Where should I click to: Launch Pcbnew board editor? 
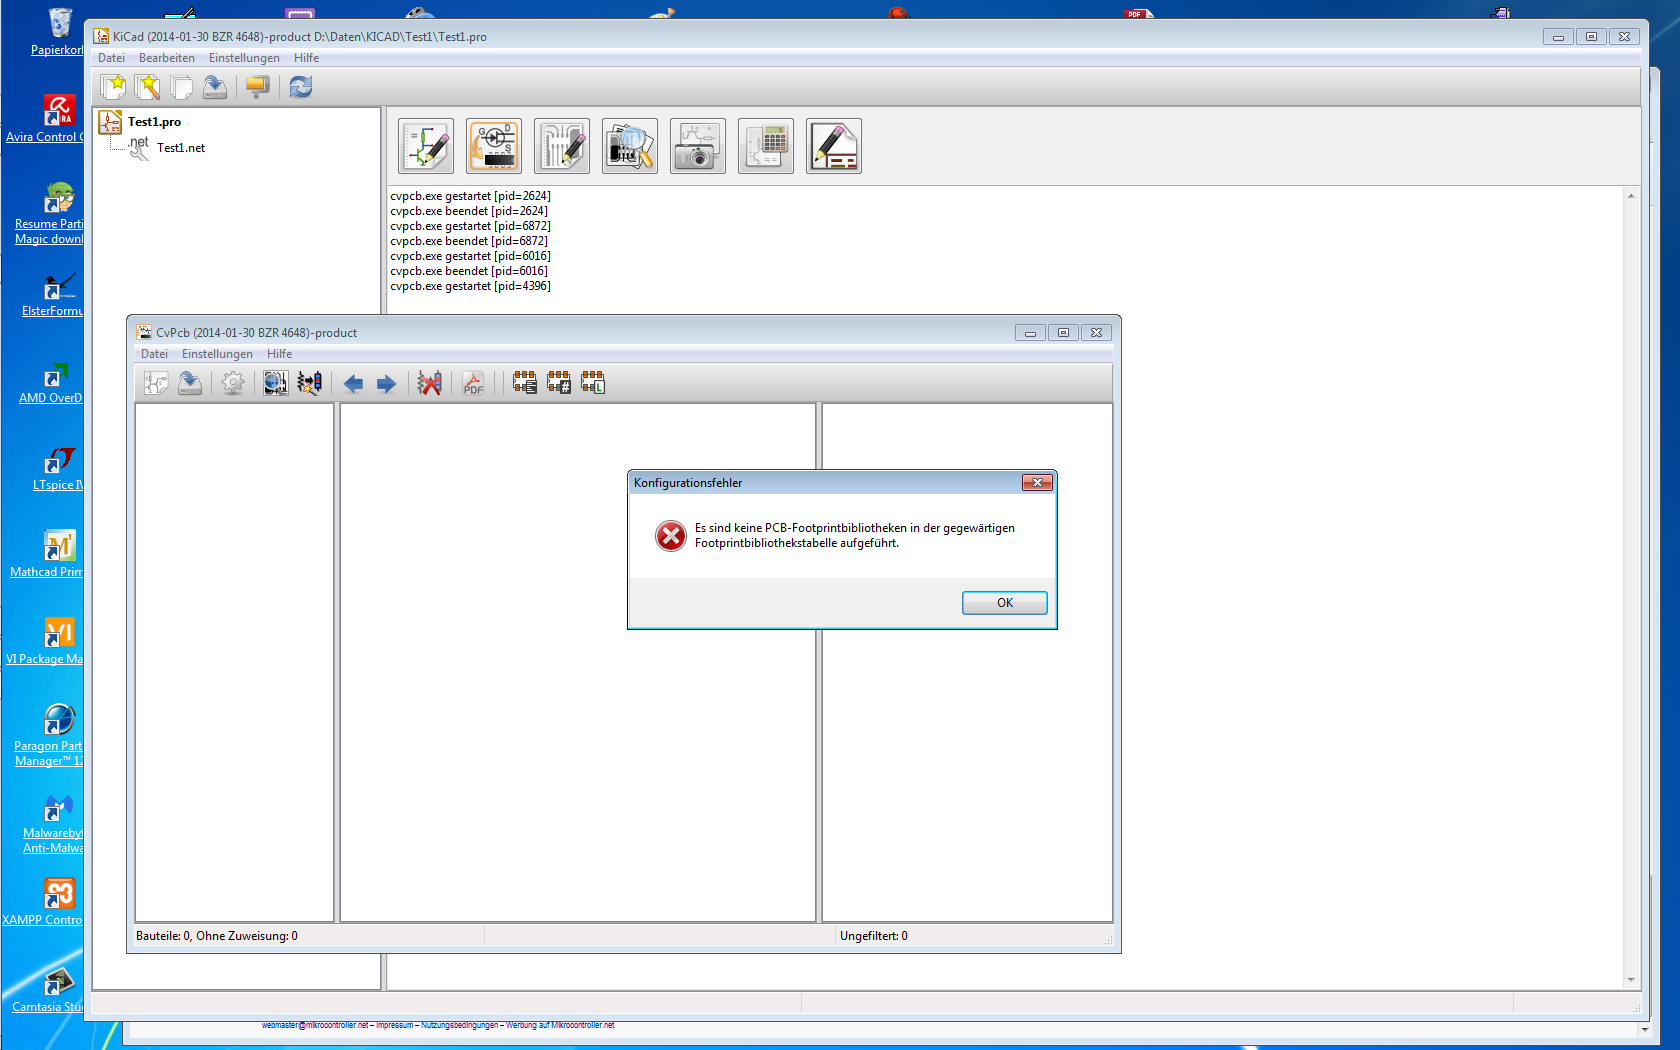[x=562, y=146]
